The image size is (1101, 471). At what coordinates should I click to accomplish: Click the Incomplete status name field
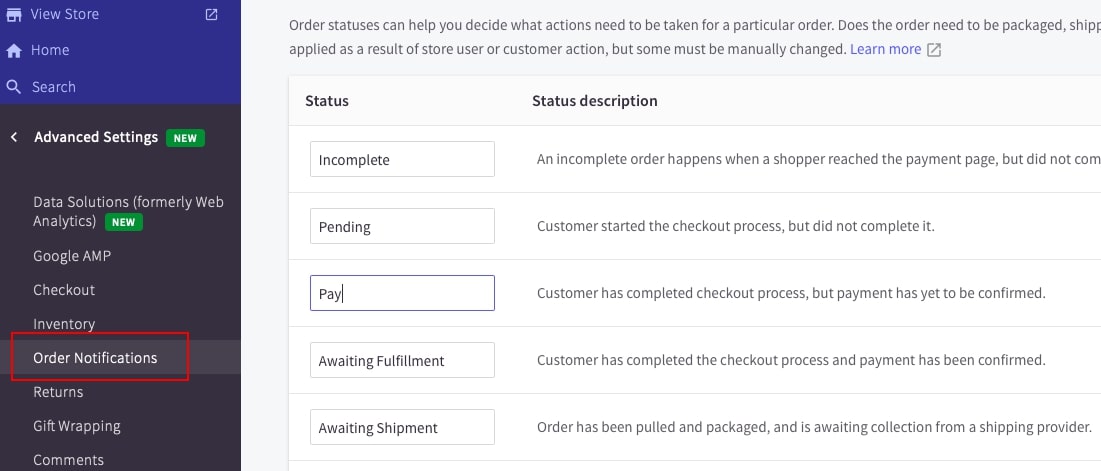[x=402, y=159]
